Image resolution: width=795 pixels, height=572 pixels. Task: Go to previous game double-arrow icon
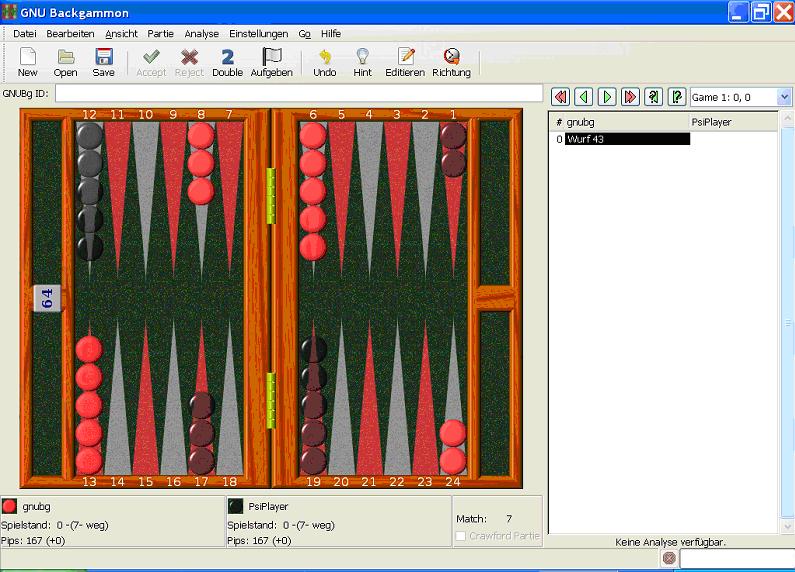[x=561, y=96]
